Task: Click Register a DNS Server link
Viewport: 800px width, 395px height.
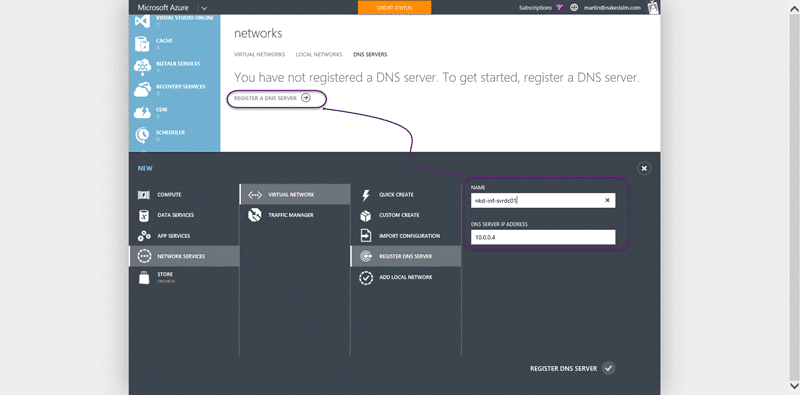Action: tap(265, 98)
